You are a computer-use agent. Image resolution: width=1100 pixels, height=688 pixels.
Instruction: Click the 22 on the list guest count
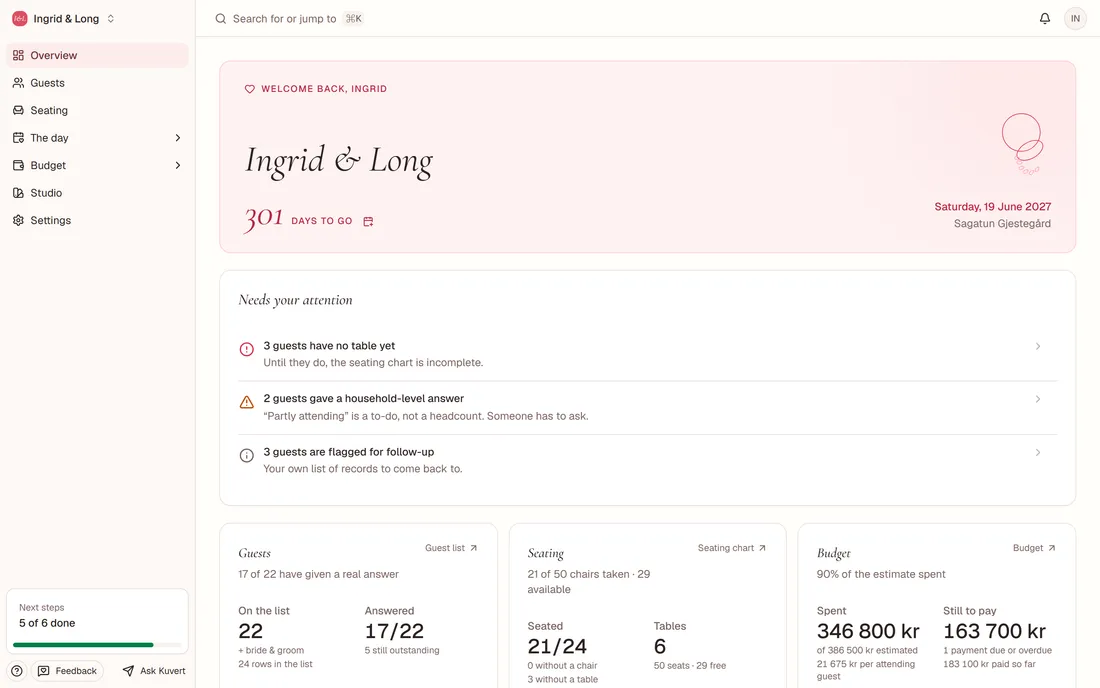tap(250, 631)
